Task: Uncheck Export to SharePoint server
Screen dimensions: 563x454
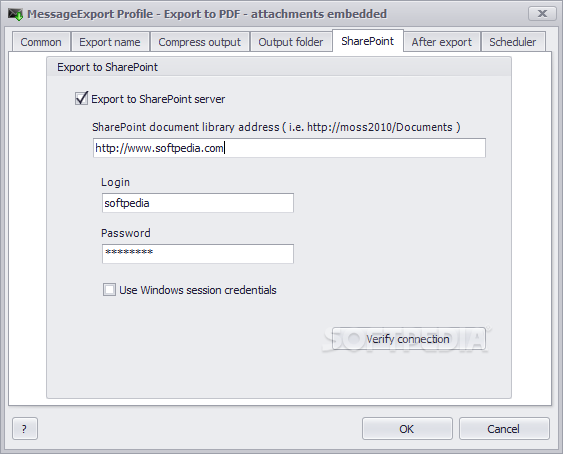Action: coord(82,98)
